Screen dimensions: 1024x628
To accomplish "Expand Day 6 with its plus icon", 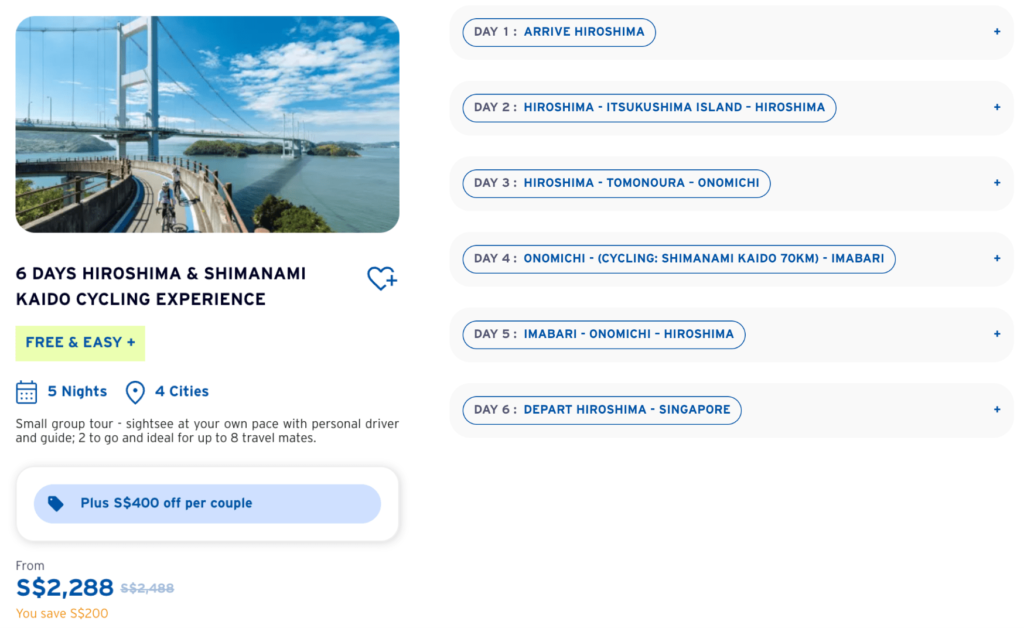I will coord(997,409).
